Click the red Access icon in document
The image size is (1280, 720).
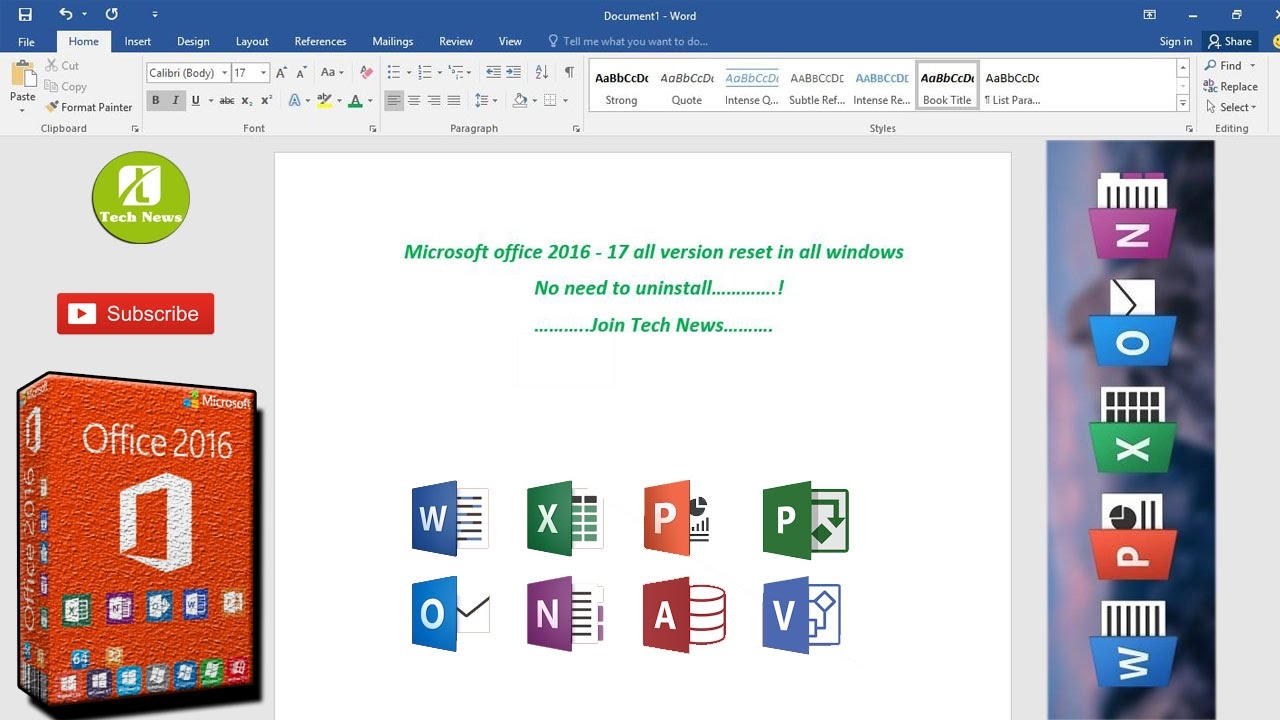point(684,614)
